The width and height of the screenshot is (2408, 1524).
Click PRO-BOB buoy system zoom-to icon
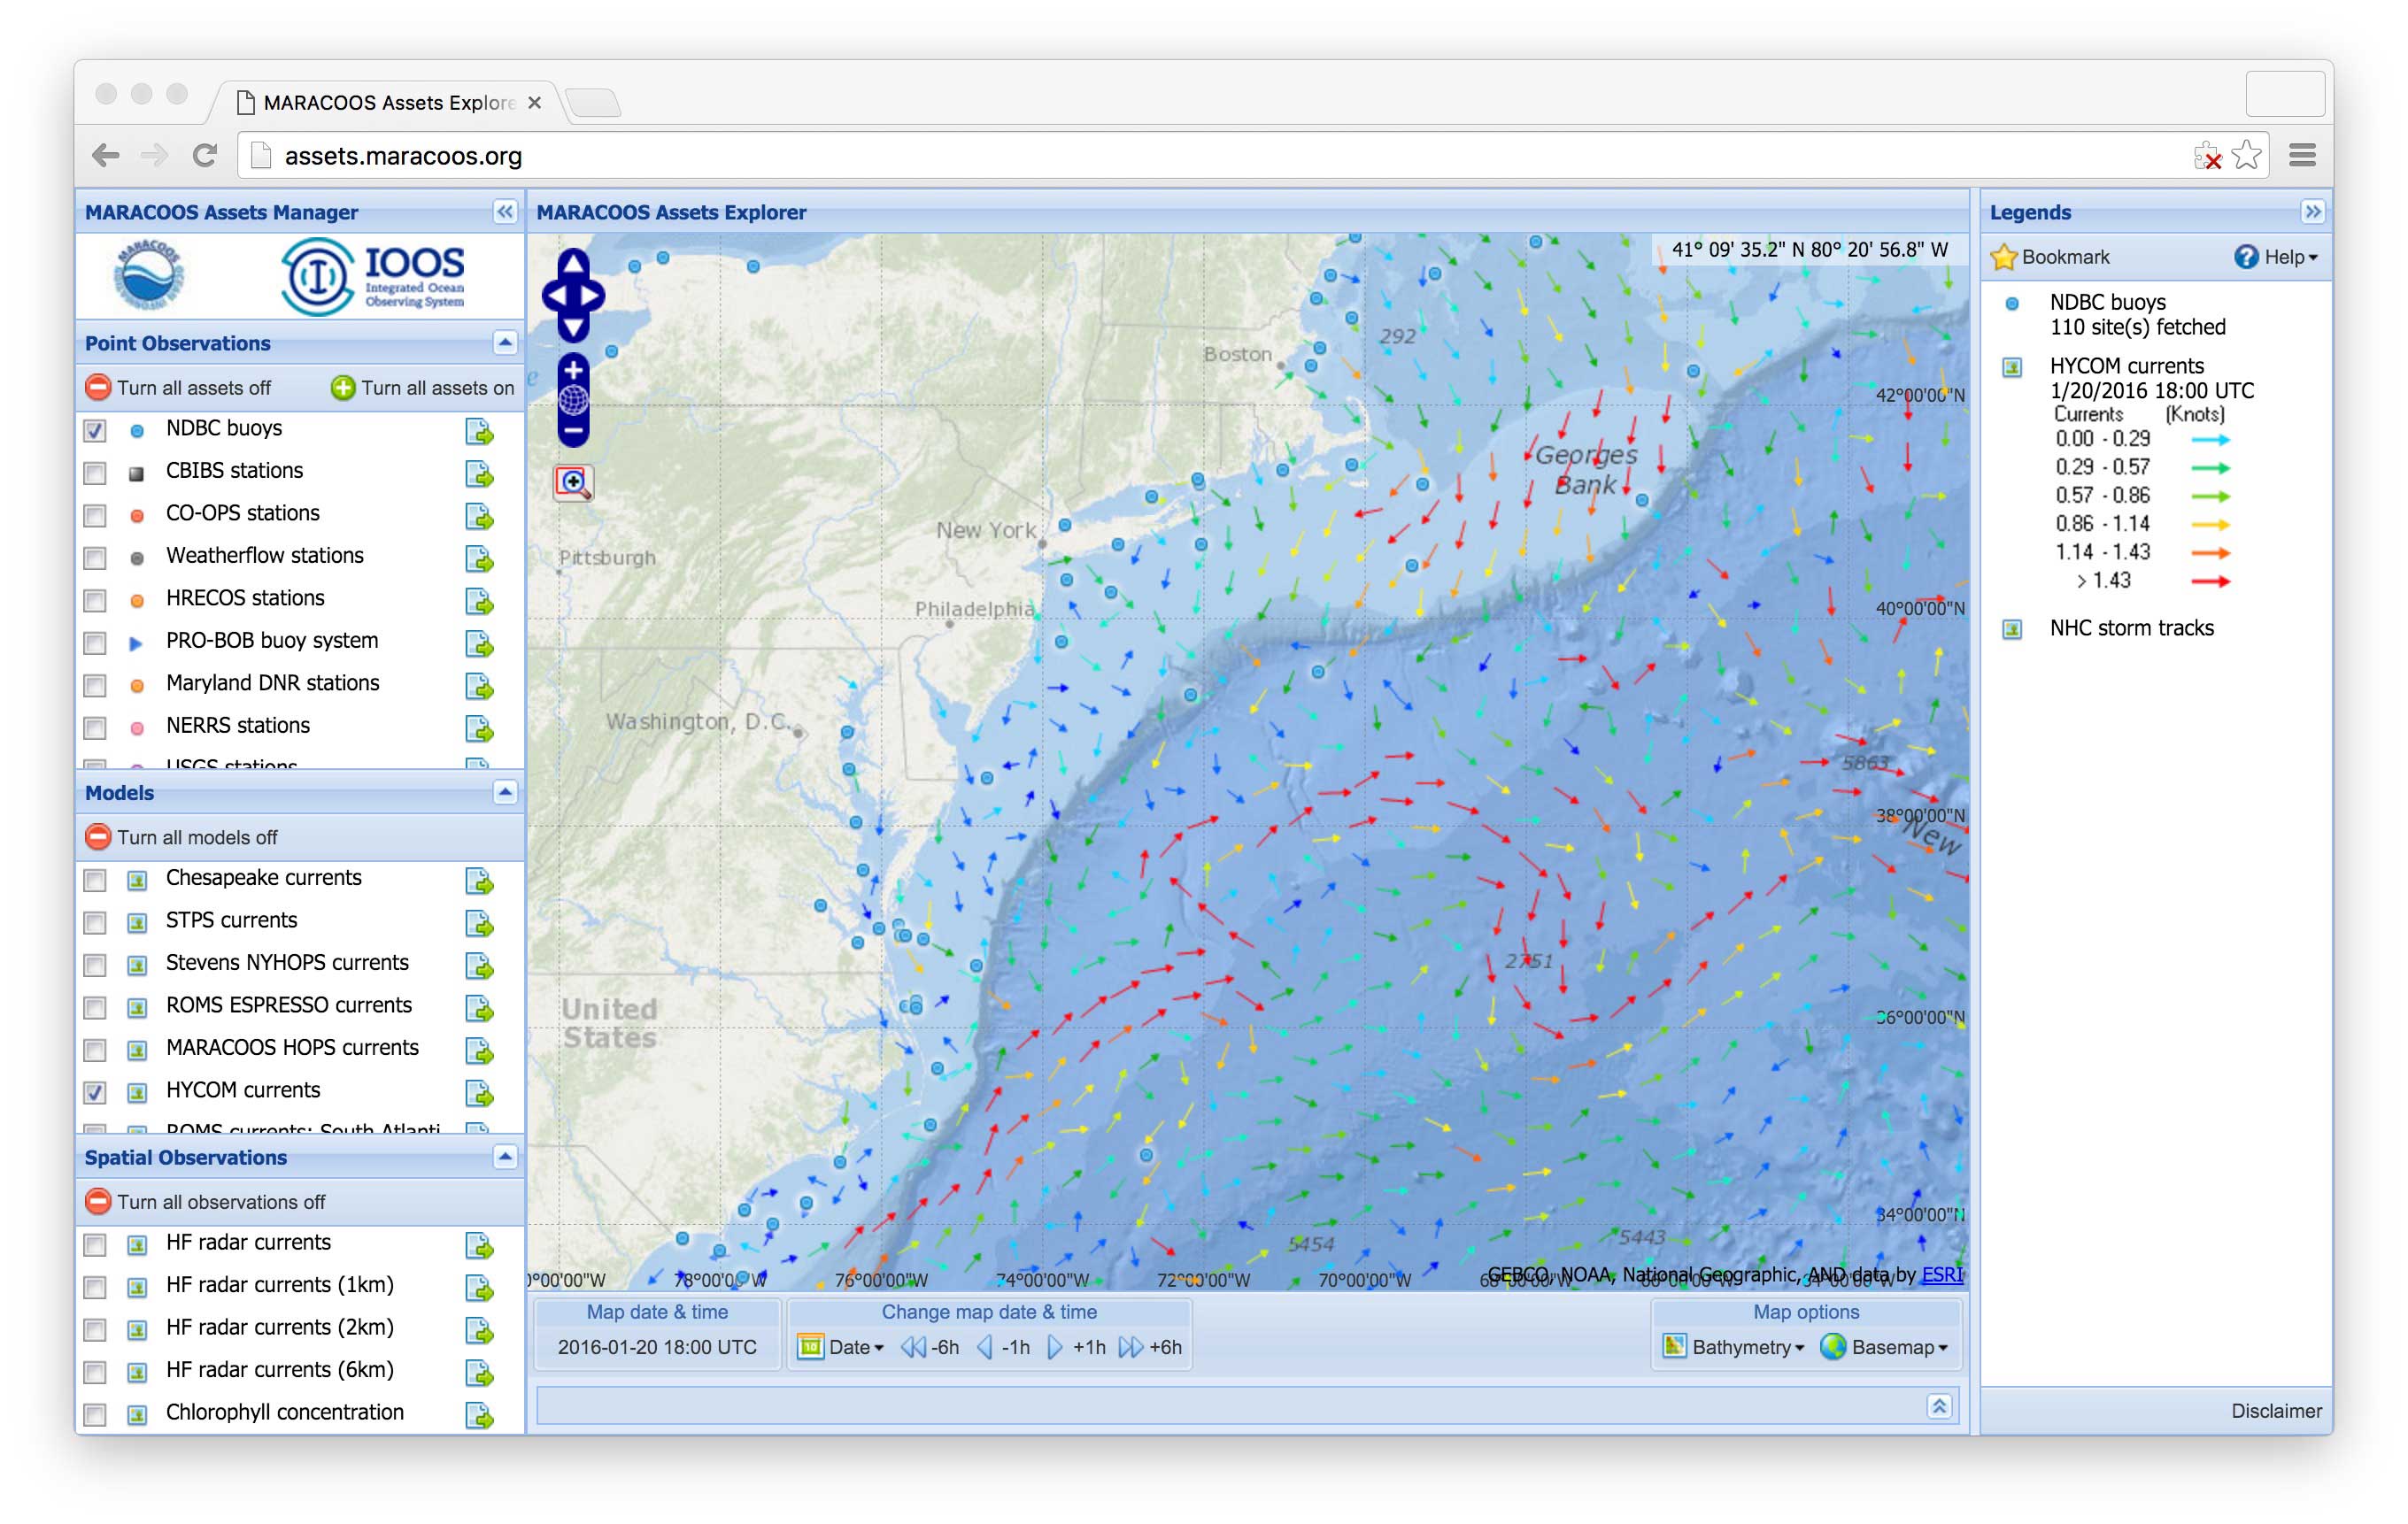pos(479,644)
